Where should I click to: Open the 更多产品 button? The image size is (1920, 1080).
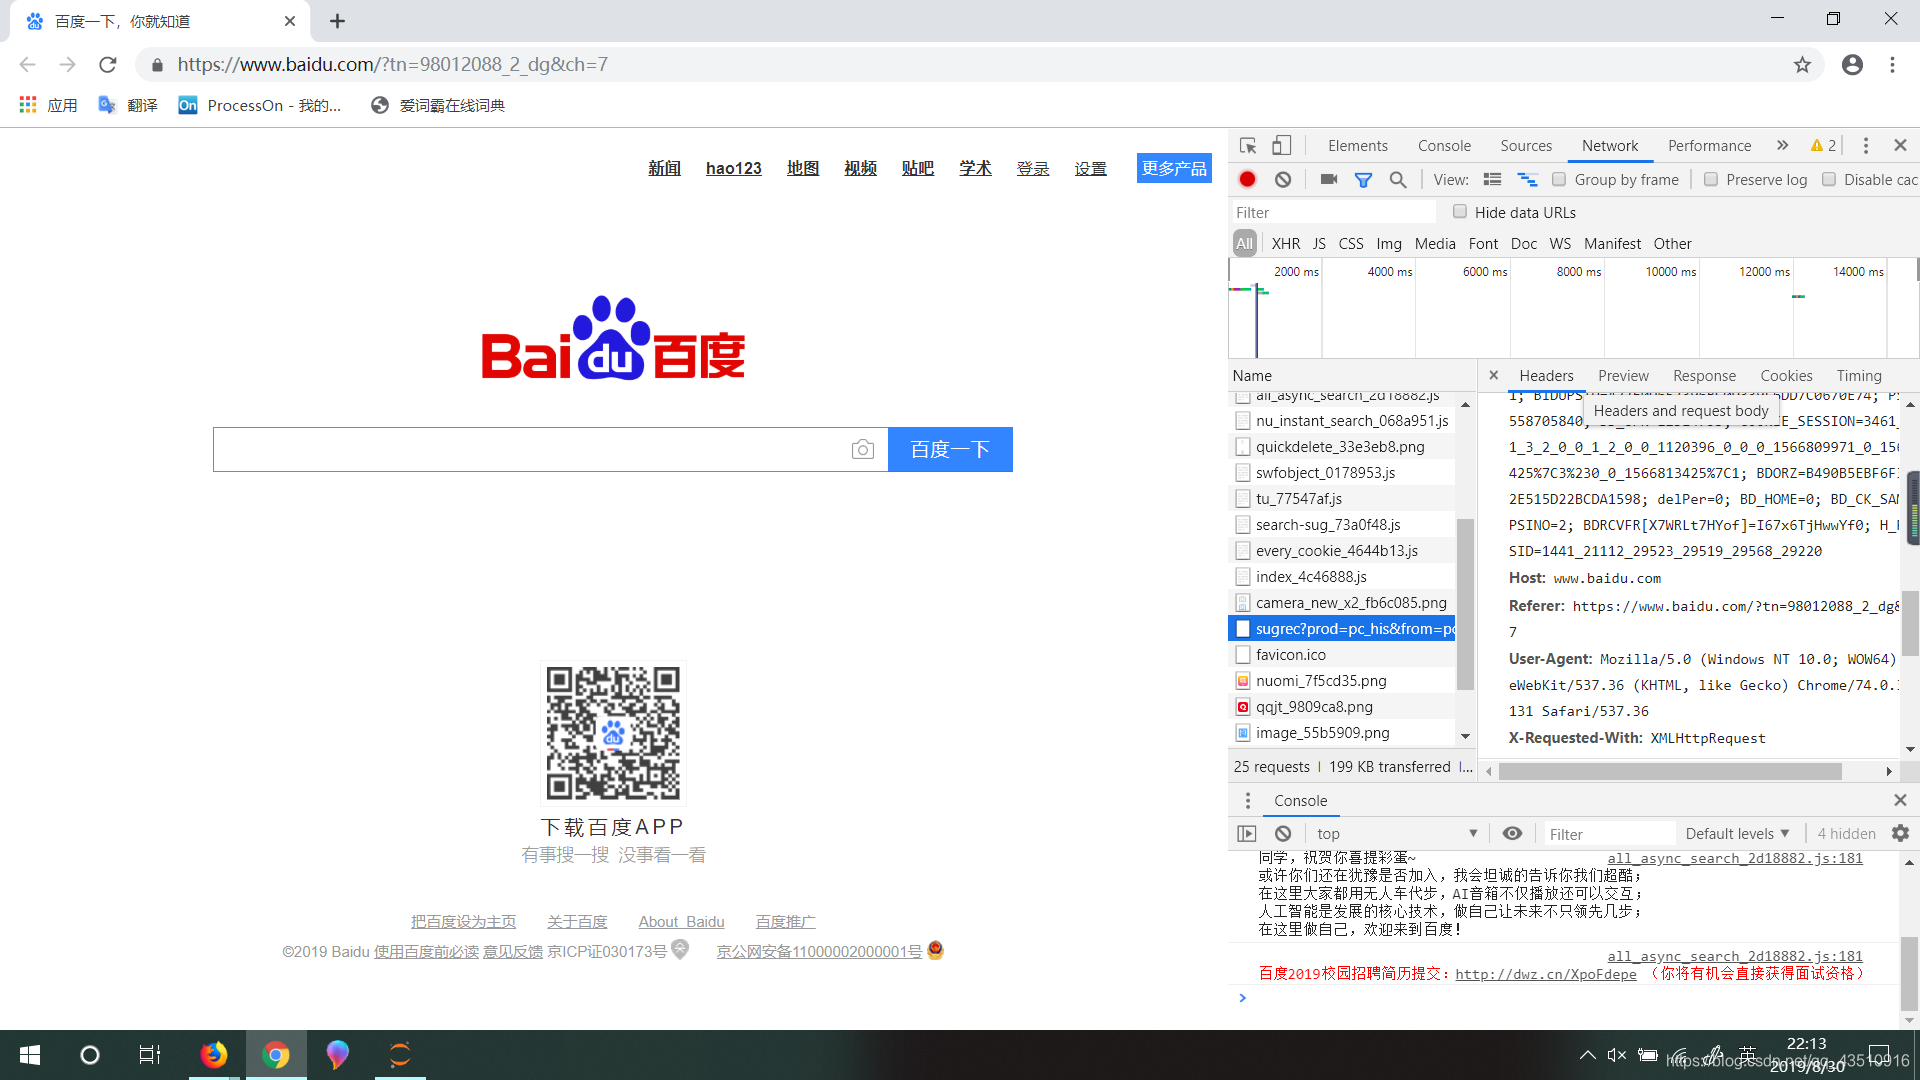(x=1174, y=168)
